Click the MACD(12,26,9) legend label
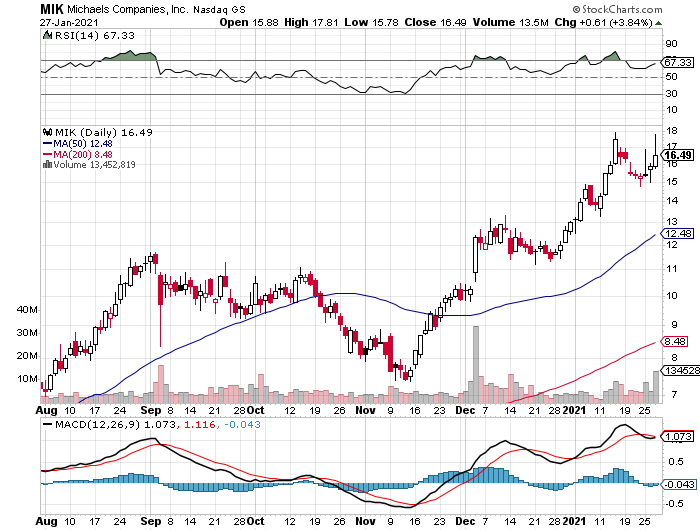Viewport: 700px width, 530px height. [x=97, y=424]
